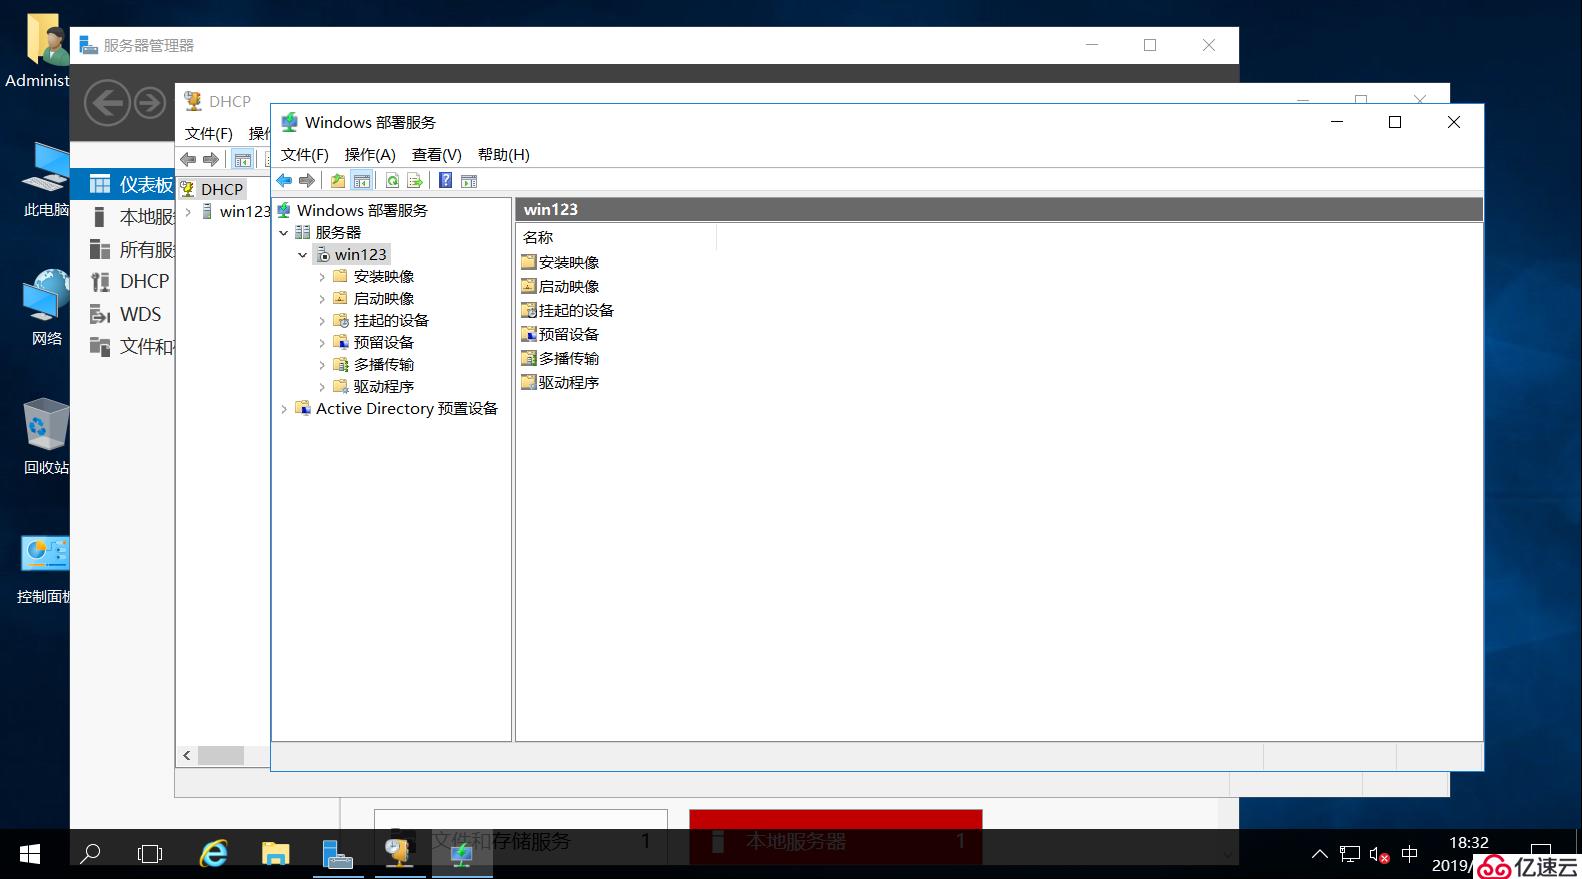Click the Forward arrow in WDS toolbar
Image resolution: width=1582 pixels, height=879 pixels.
coord(307,181)
